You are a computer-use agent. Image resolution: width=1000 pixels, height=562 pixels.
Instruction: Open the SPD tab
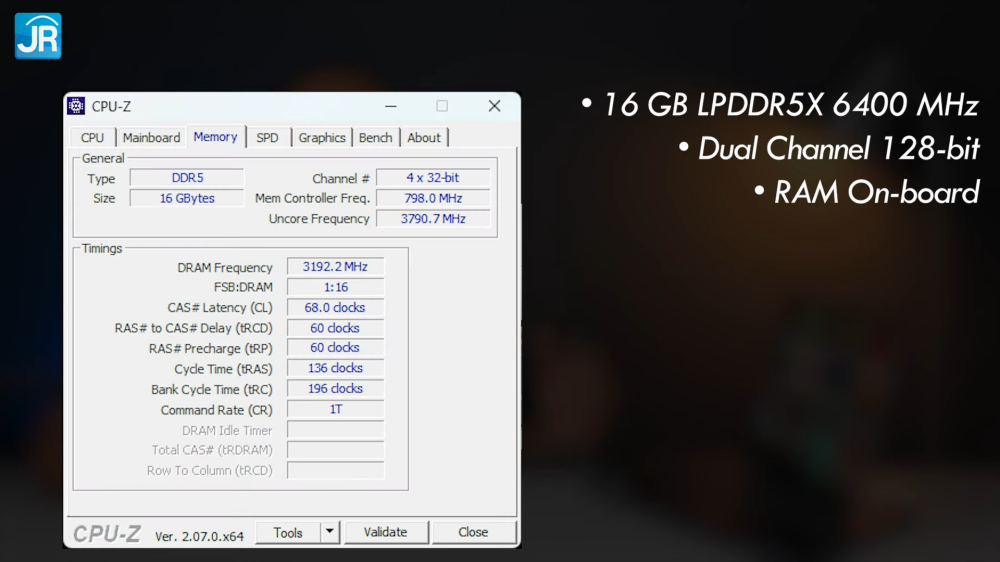point(267,138)
